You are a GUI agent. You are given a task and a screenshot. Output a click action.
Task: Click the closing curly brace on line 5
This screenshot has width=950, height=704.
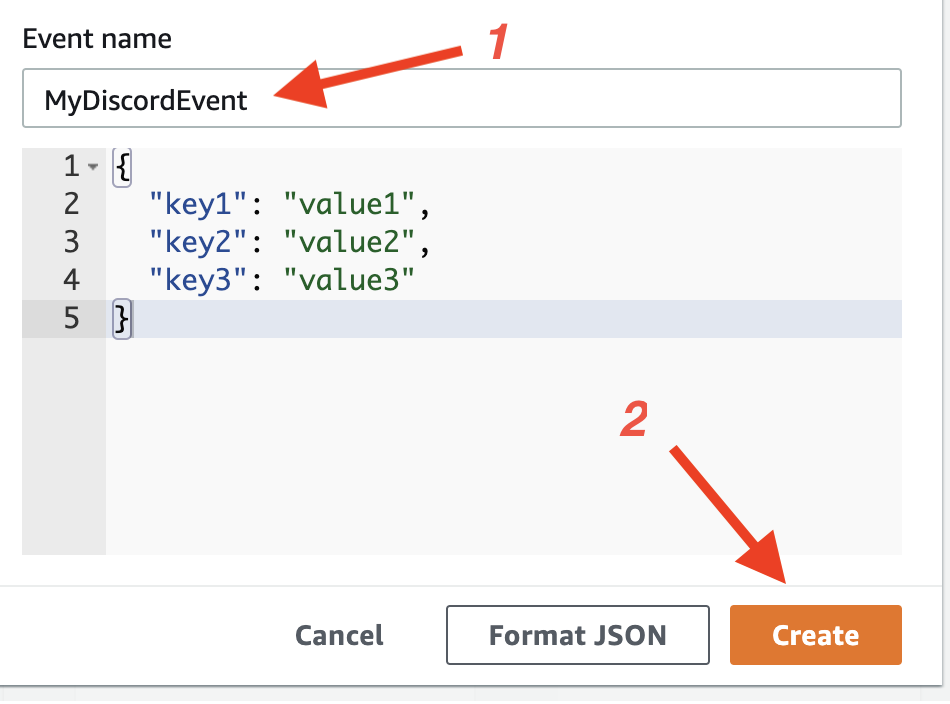[x=122, y=319]
